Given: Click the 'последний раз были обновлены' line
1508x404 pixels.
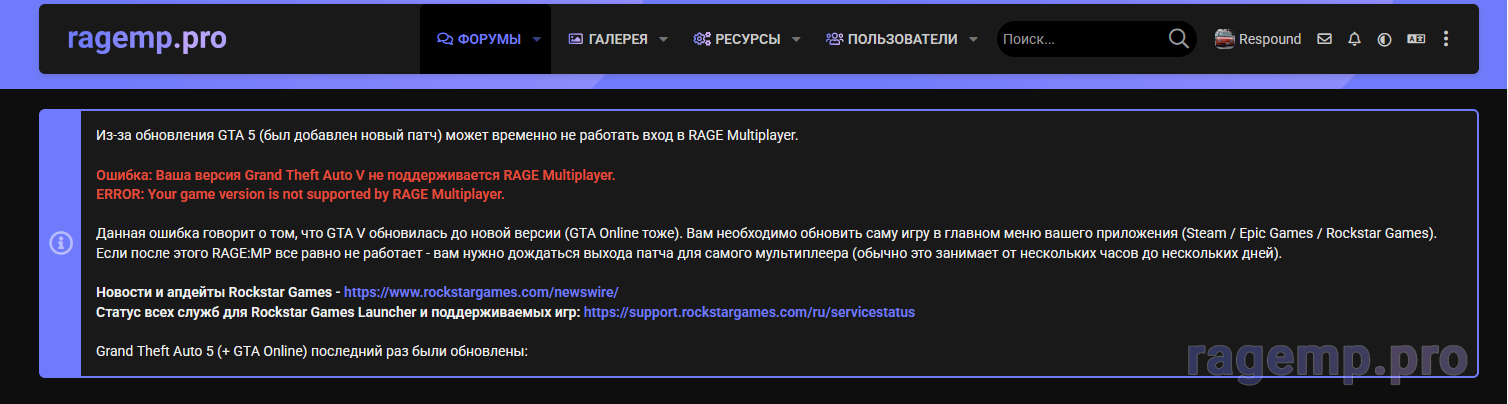Looking at the screenshot, I should 311,352.
